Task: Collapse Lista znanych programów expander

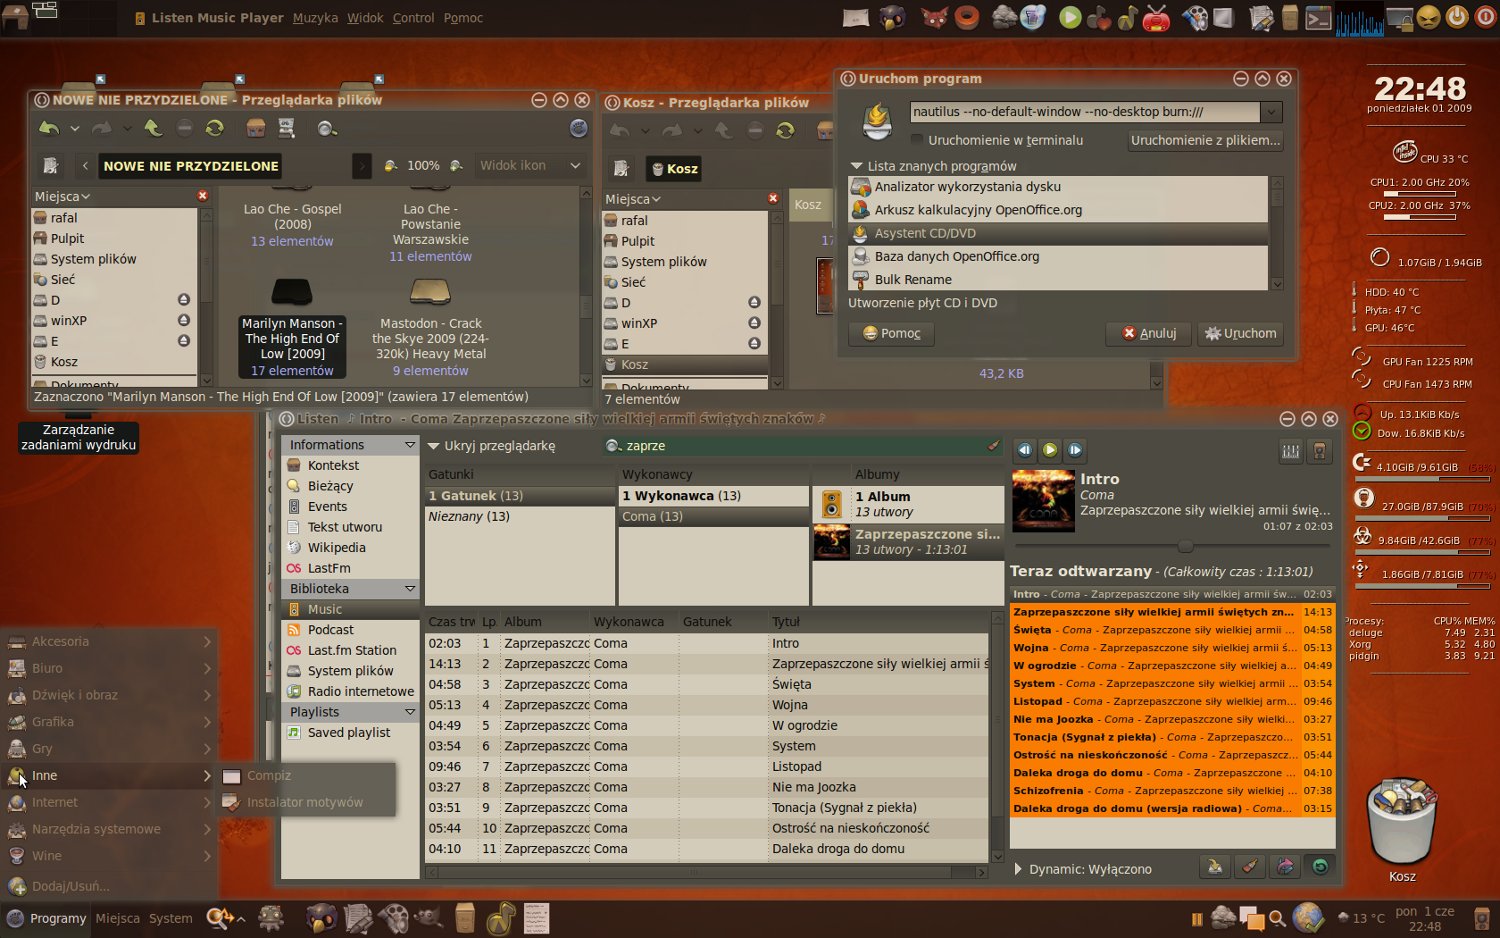Action: (x=932, y=166)
